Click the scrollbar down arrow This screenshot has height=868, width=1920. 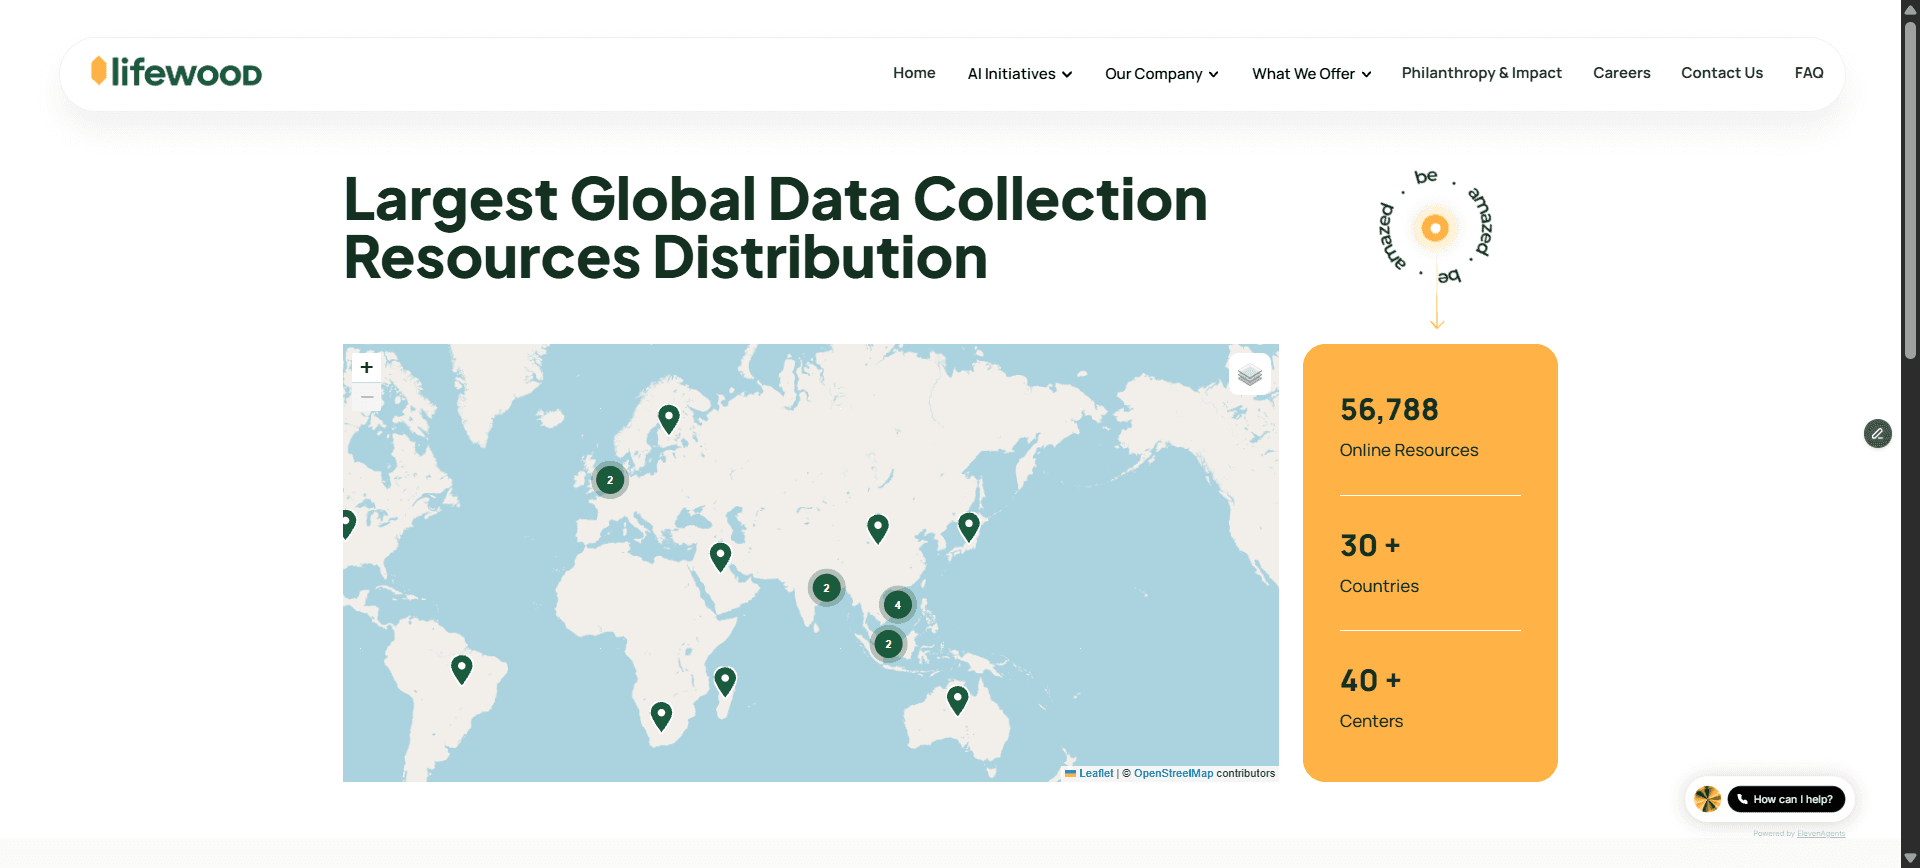click(1911, 858)
